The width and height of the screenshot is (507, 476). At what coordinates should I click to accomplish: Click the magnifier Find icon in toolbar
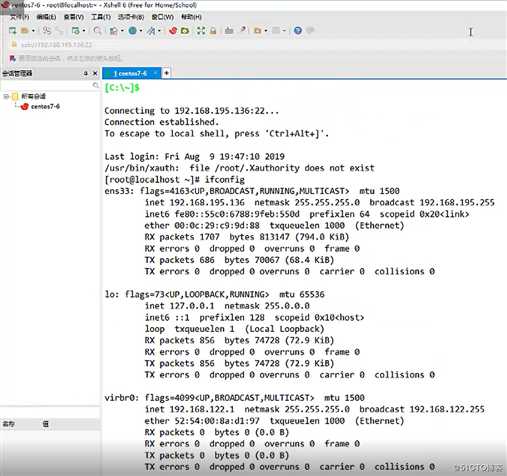97,31
